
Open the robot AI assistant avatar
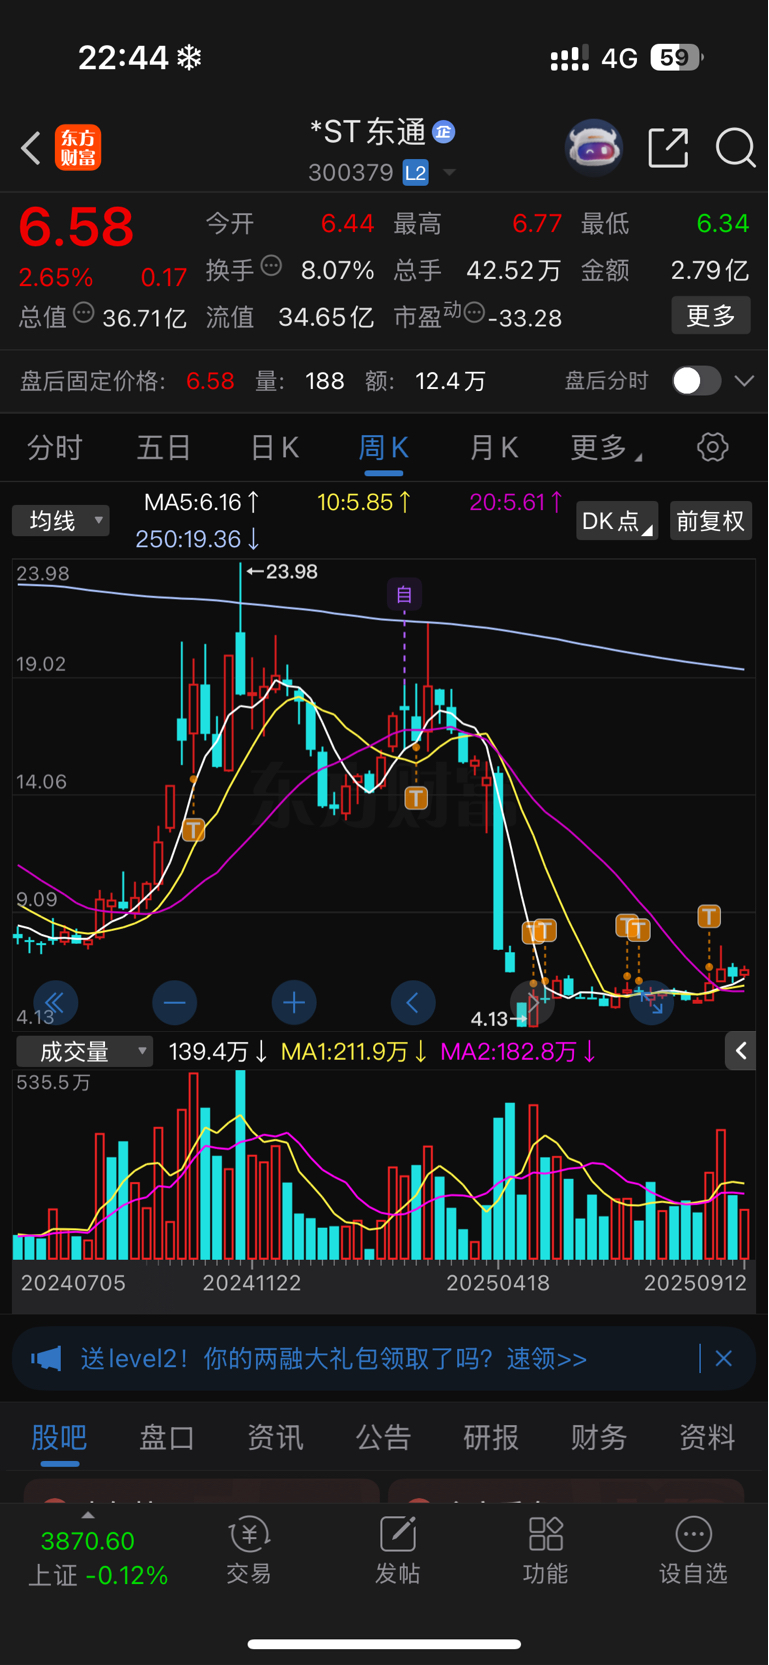[594, 148]
